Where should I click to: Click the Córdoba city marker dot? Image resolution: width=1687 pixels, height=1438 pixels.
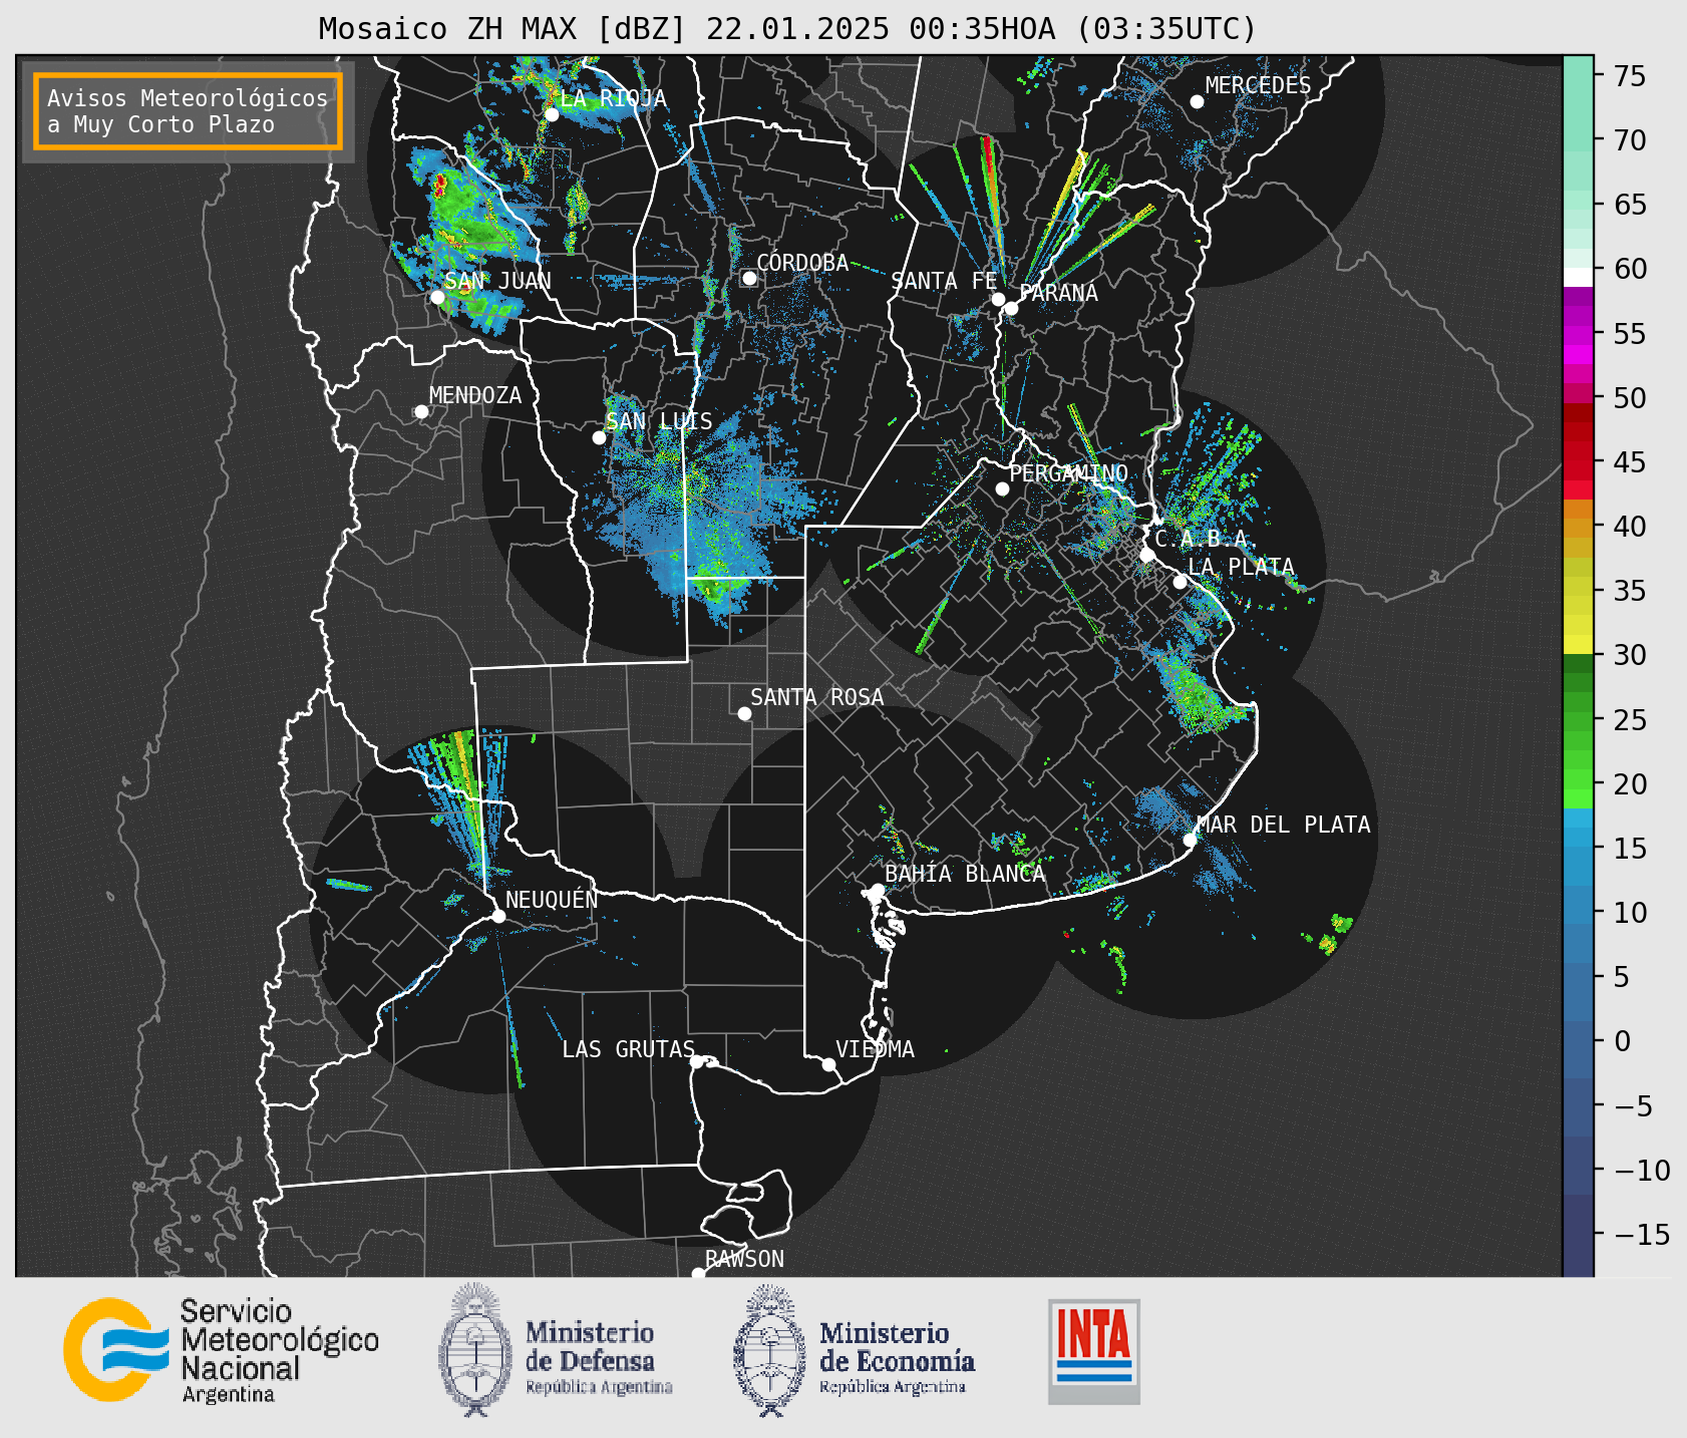749,277
